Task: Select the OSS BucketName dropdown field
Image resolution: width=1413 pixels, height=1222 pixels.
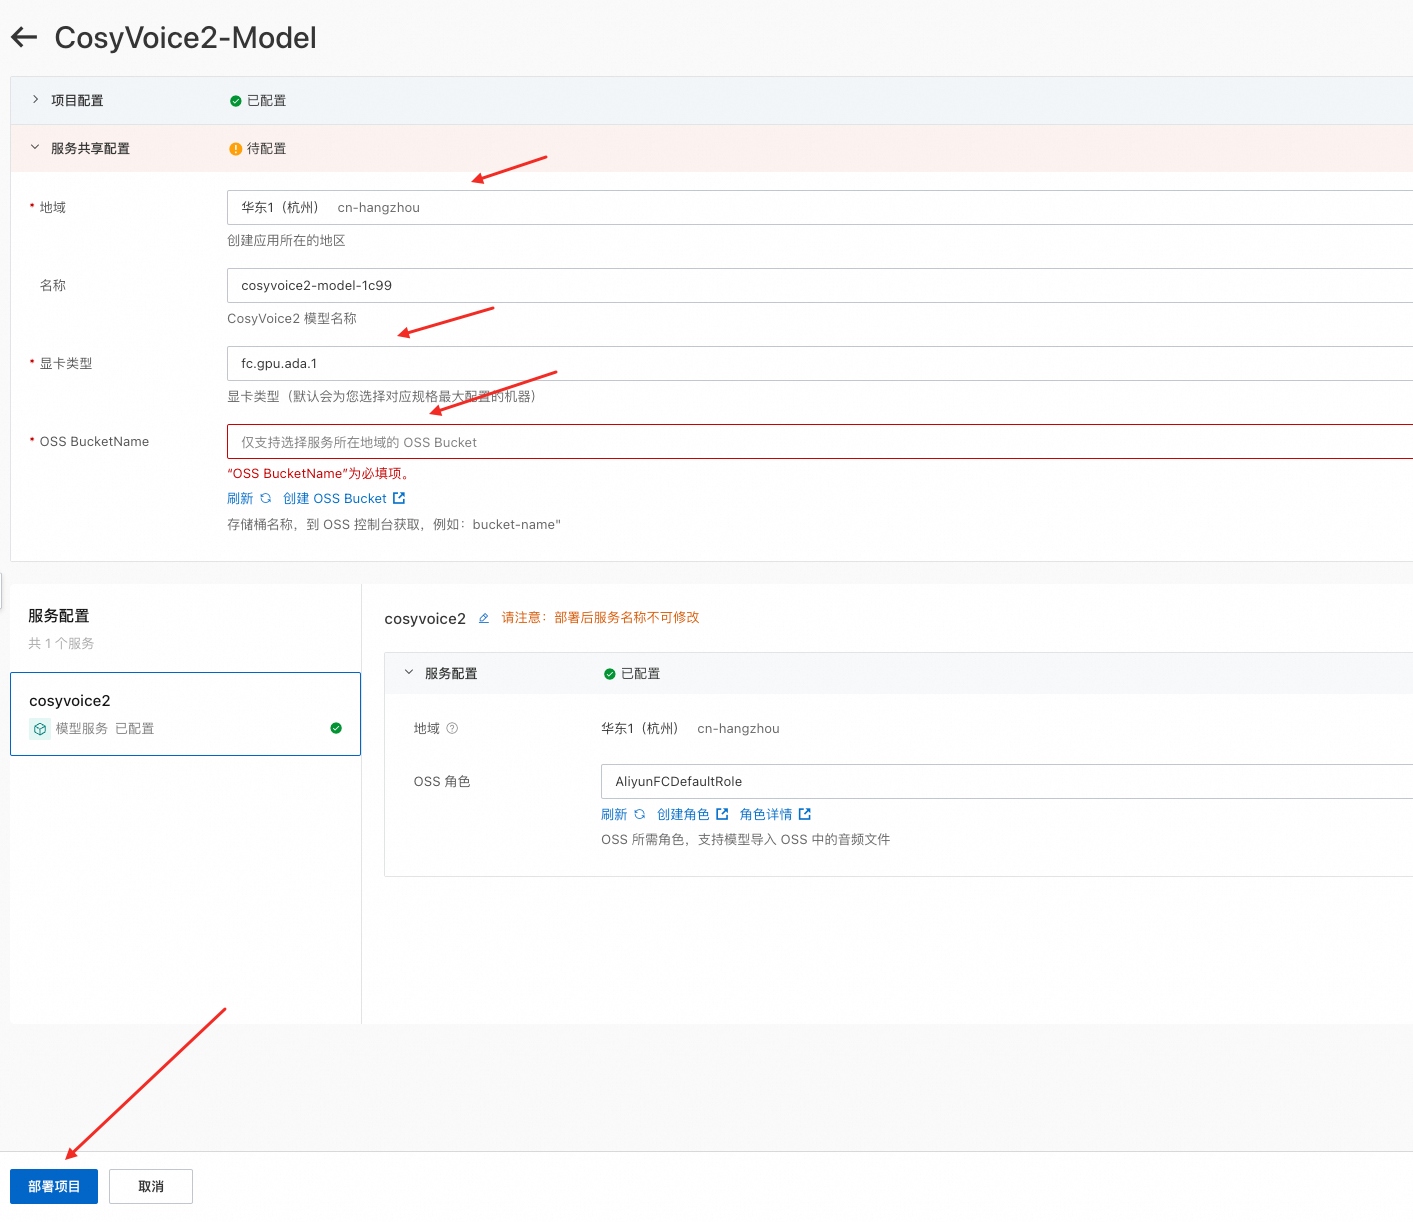Action: click(820, 442)
